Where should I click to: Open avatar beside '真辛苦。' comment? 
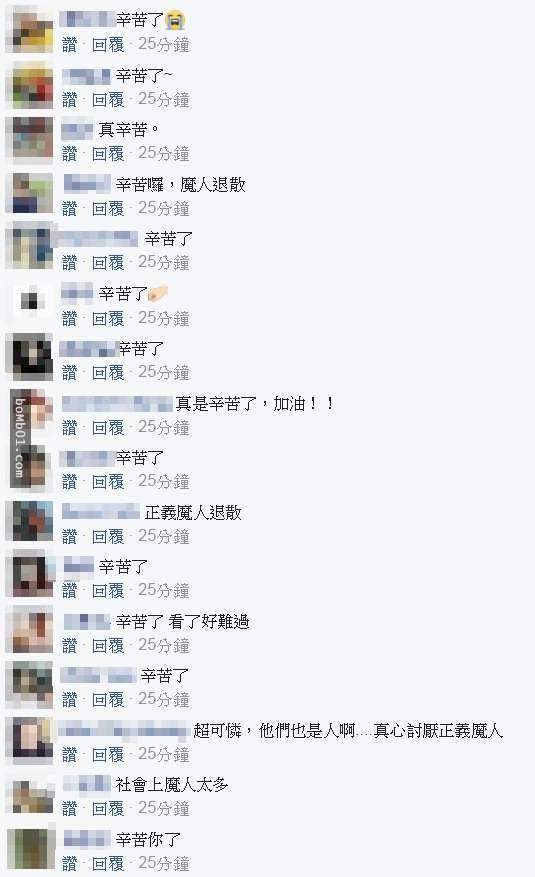coord(30,140)
